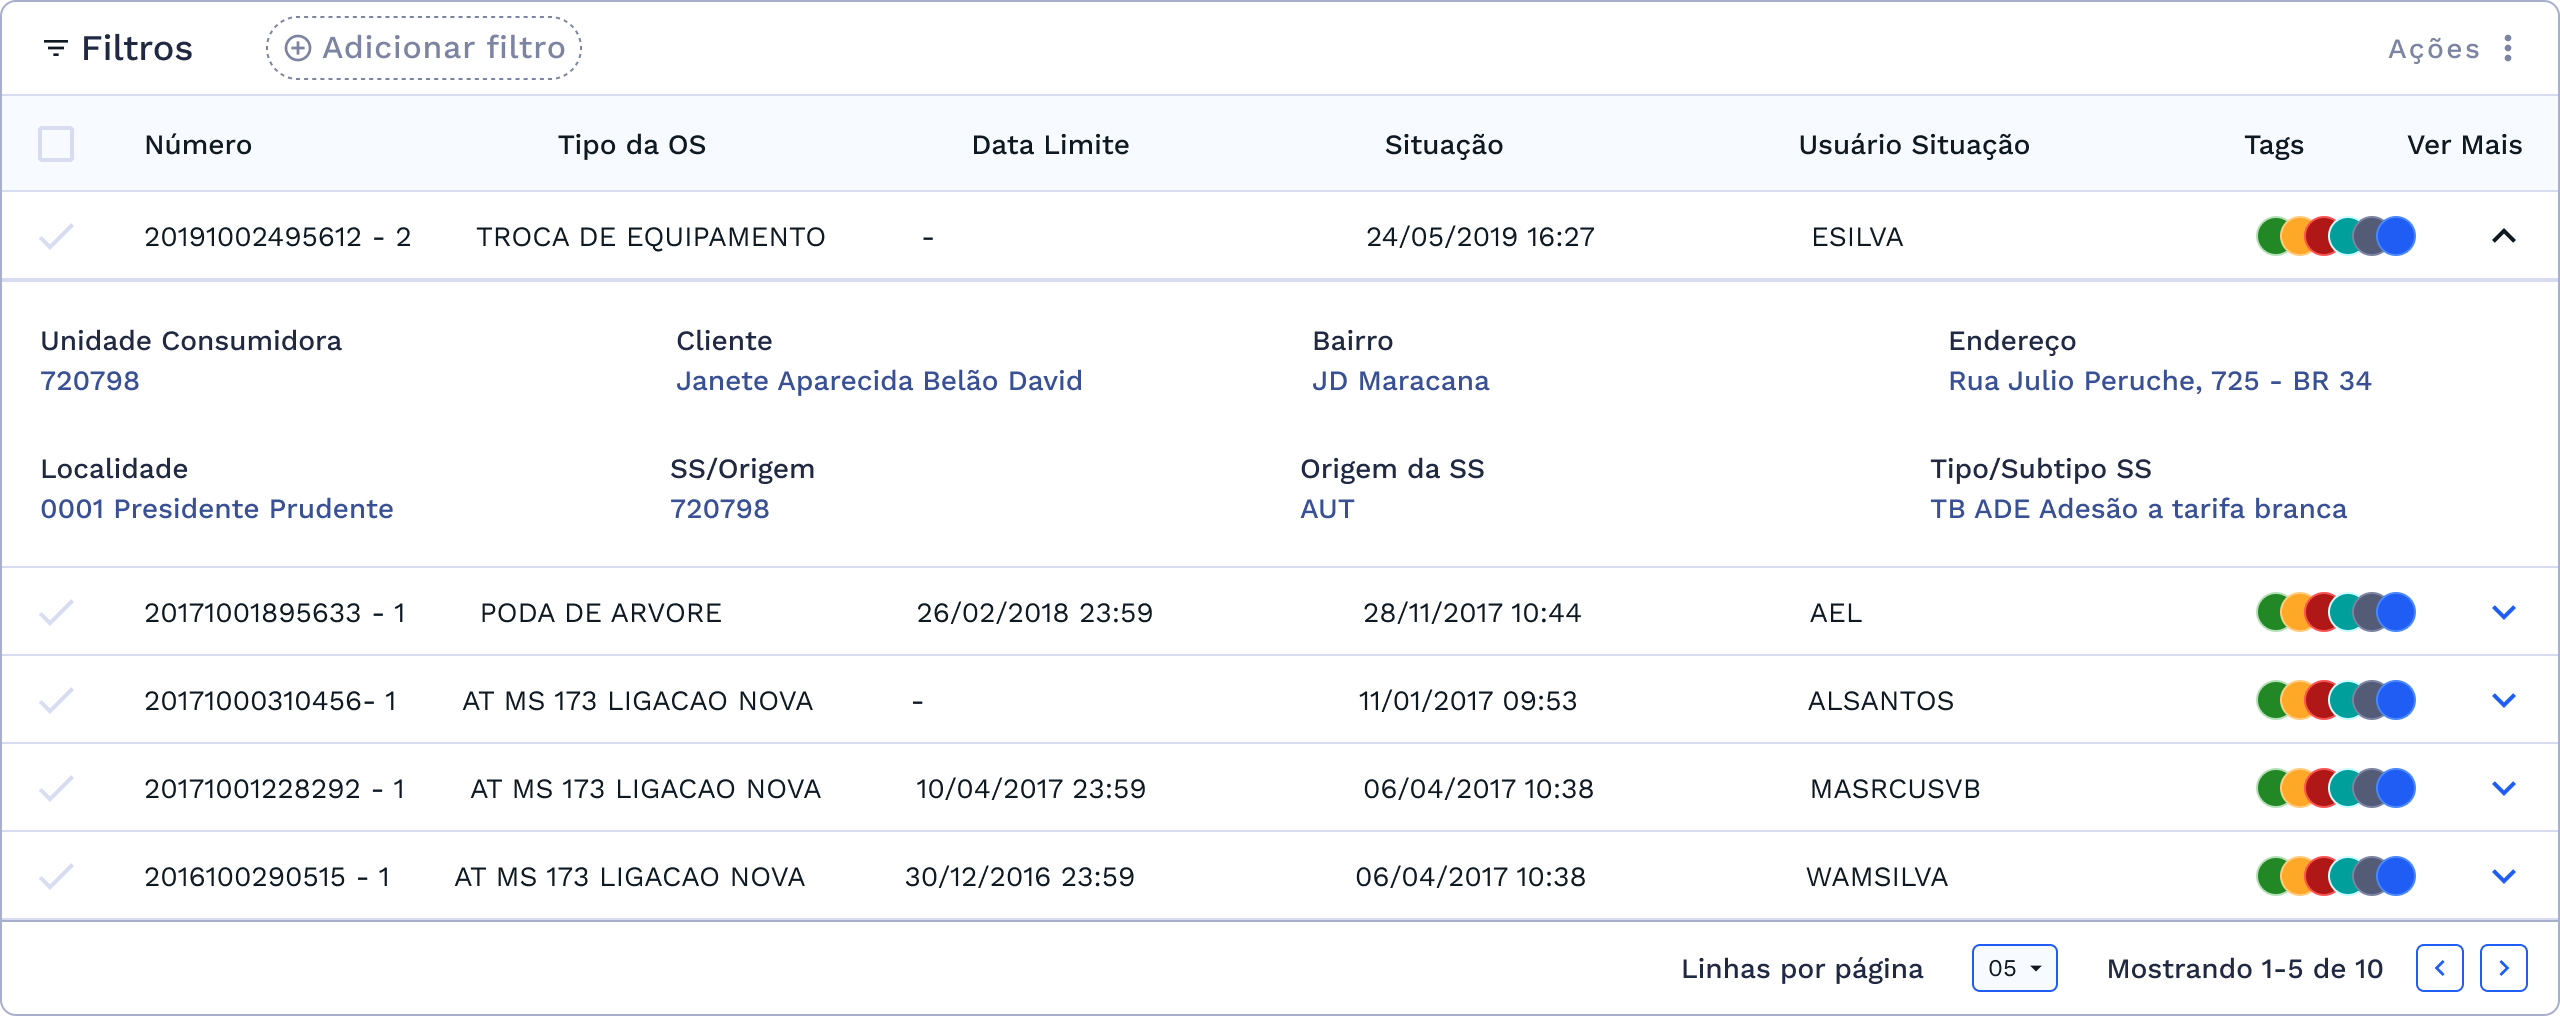Click the teal tag circle on MASRCUSVB row
Viewport: 2560px width, 1016px height.
coord(2345,788)
